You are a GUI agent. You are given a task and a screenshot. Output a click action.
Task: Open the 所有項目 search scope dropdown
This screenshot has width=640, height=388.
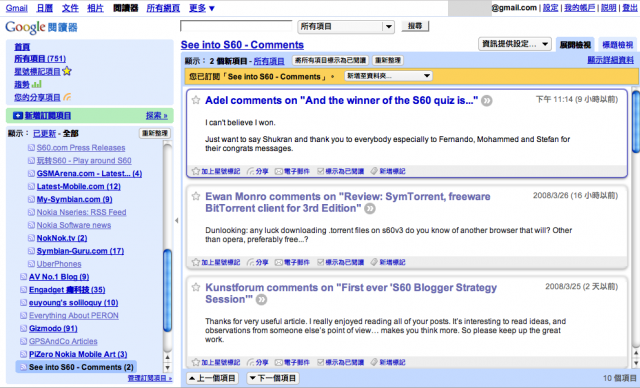click(x=346, y=27)
